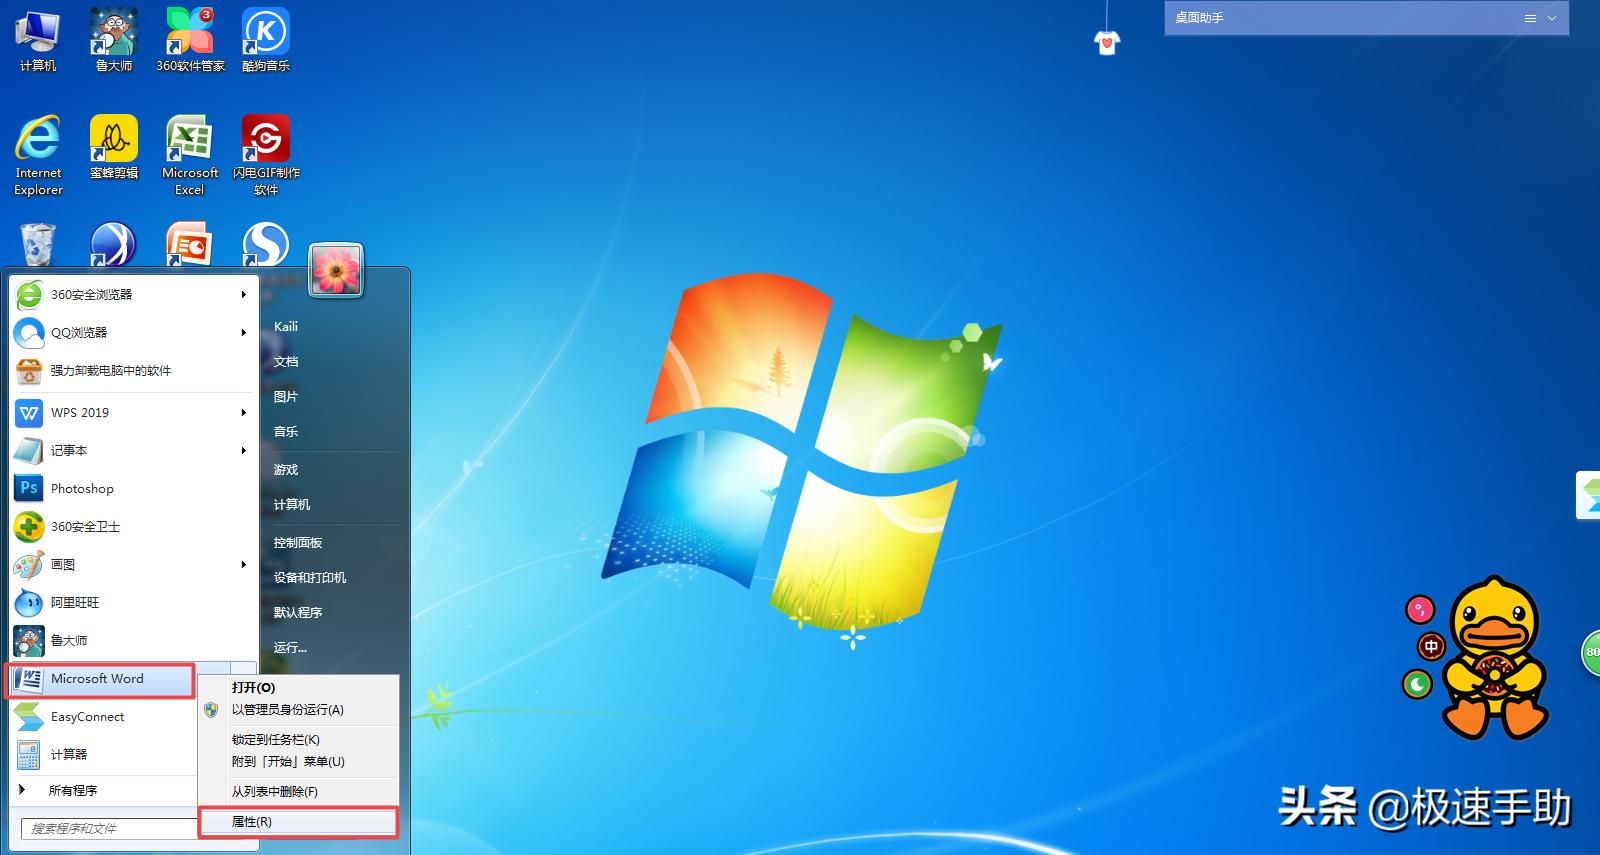1600x855 pixels.
Task: Launch WPS 2019 from the Start menu
Action: pos(132,413)
